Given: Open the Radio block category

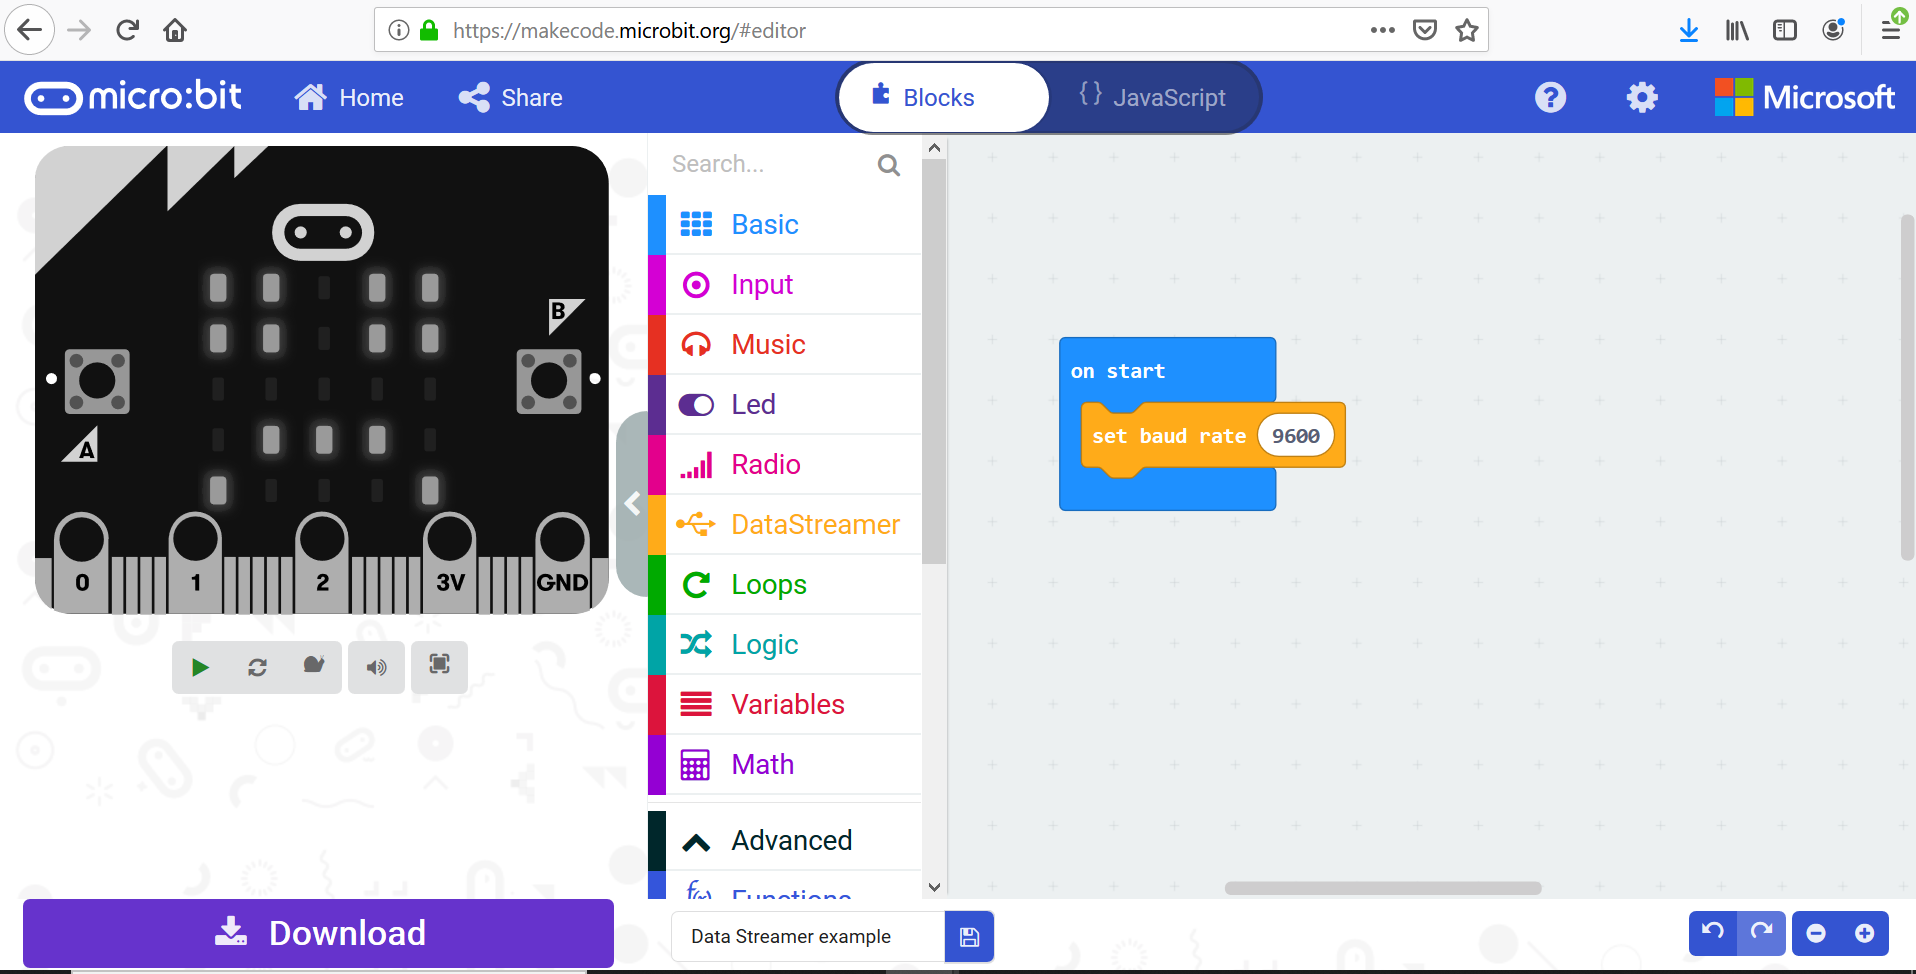Looking at the screenshot, I should 766,464.
